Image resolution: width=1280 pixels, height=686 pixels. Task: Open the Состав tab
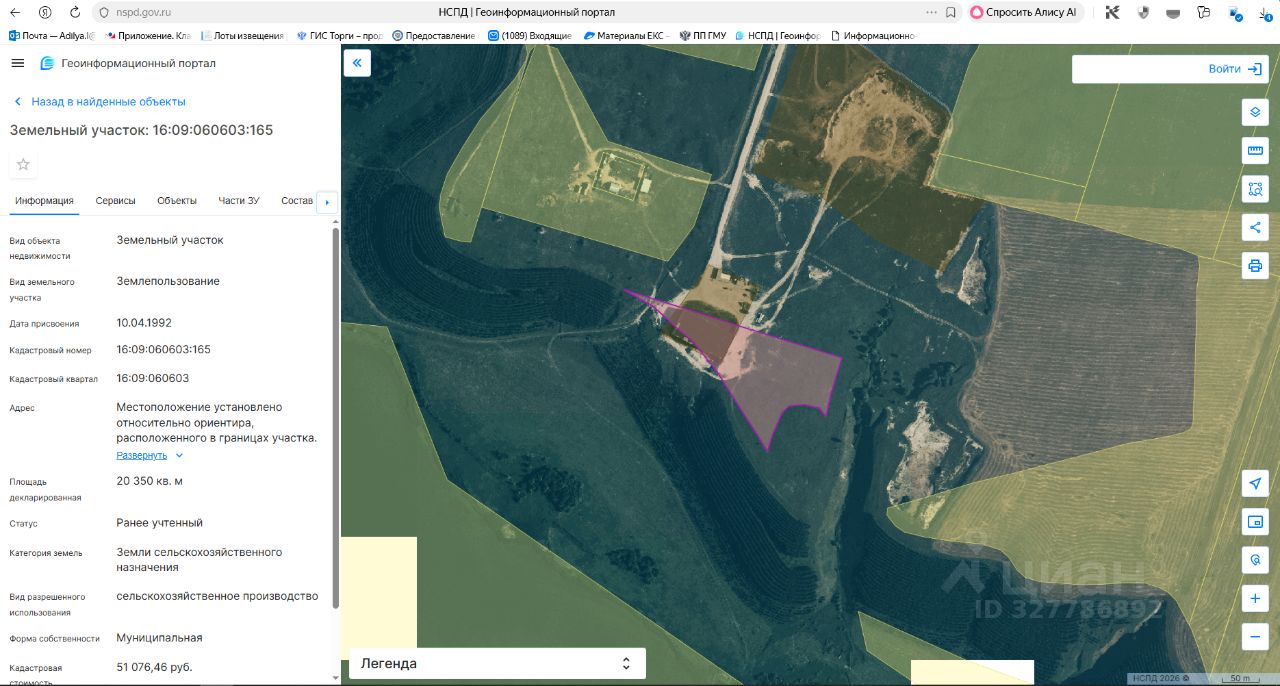[x=297, y=200]
